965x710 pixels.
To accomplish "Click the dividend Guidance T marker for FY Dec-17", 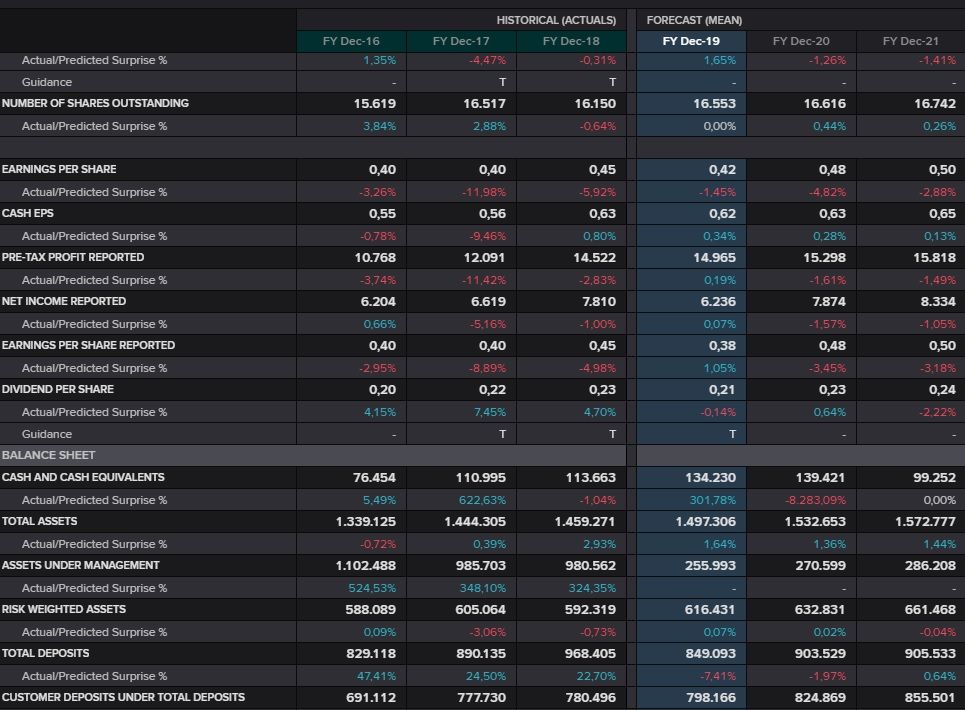I will (502, 434).
